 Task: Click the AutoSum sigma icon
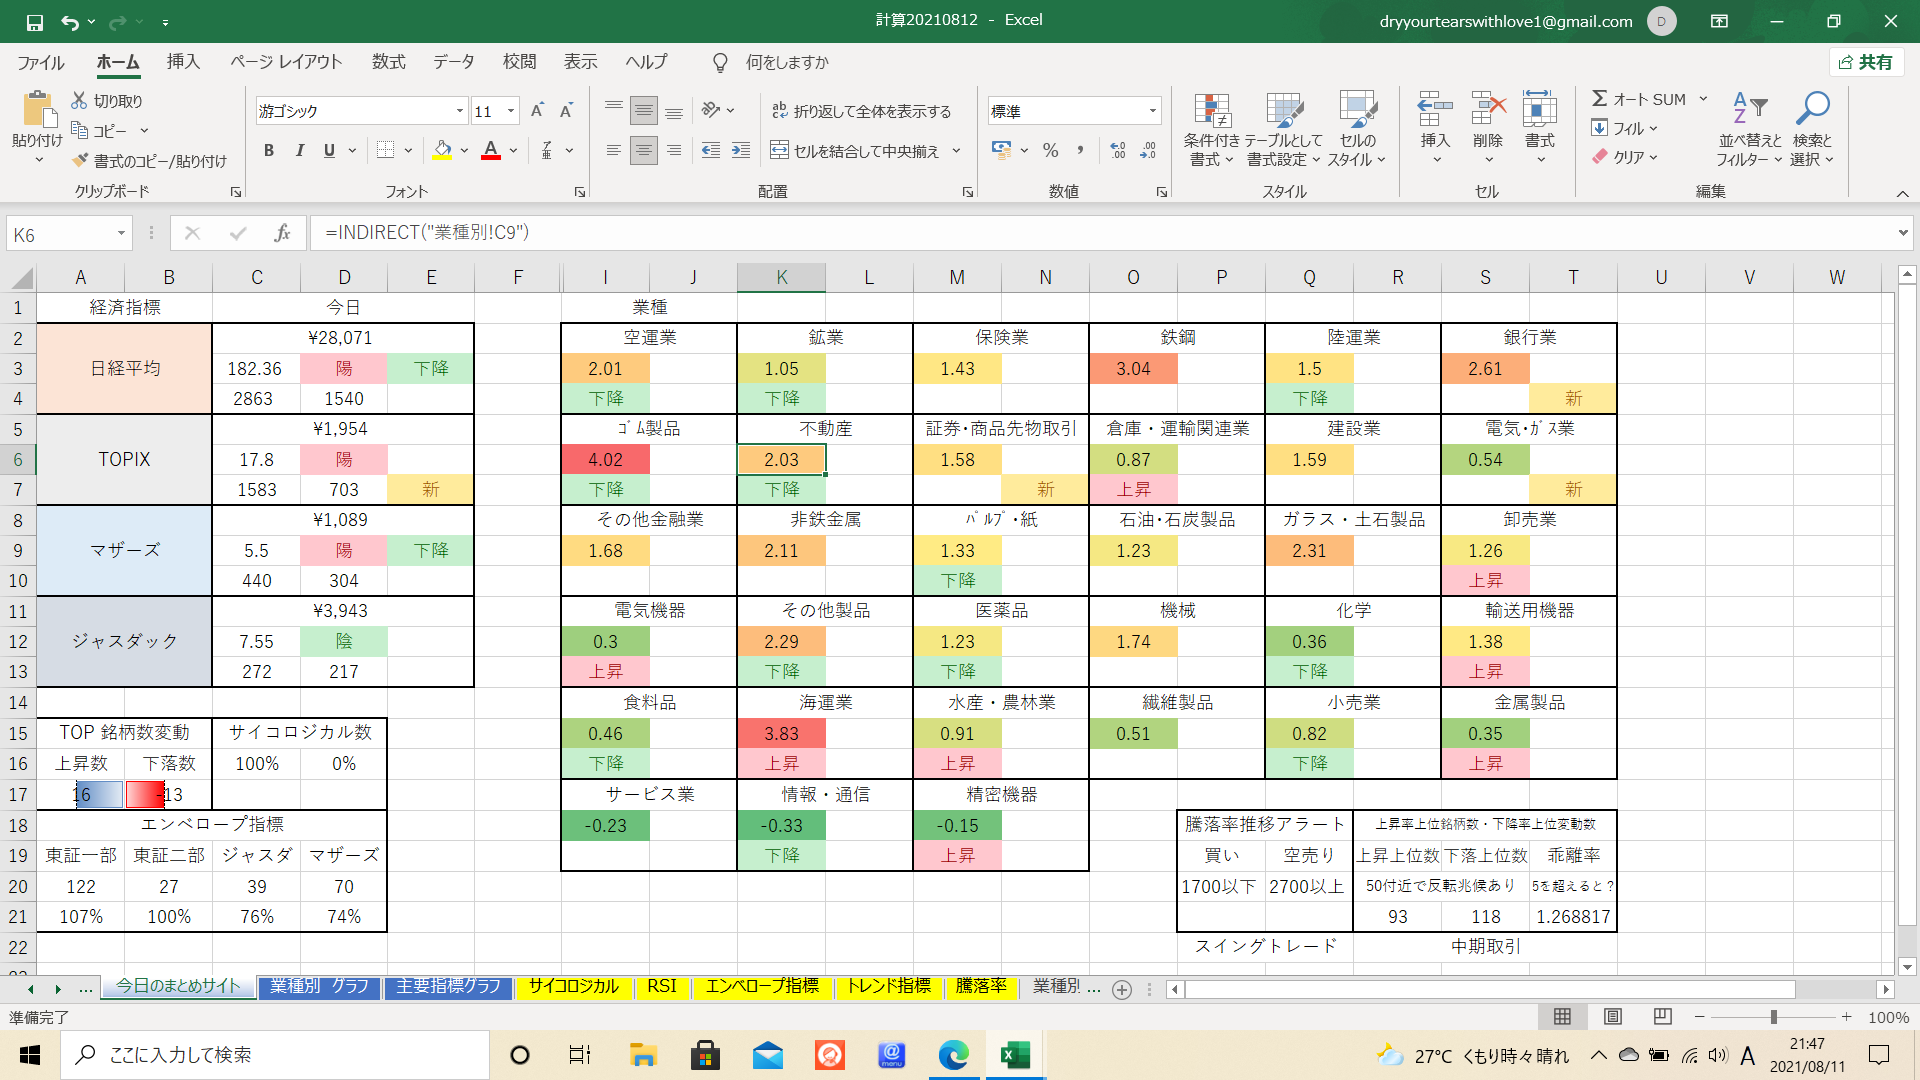[1600, 99]
